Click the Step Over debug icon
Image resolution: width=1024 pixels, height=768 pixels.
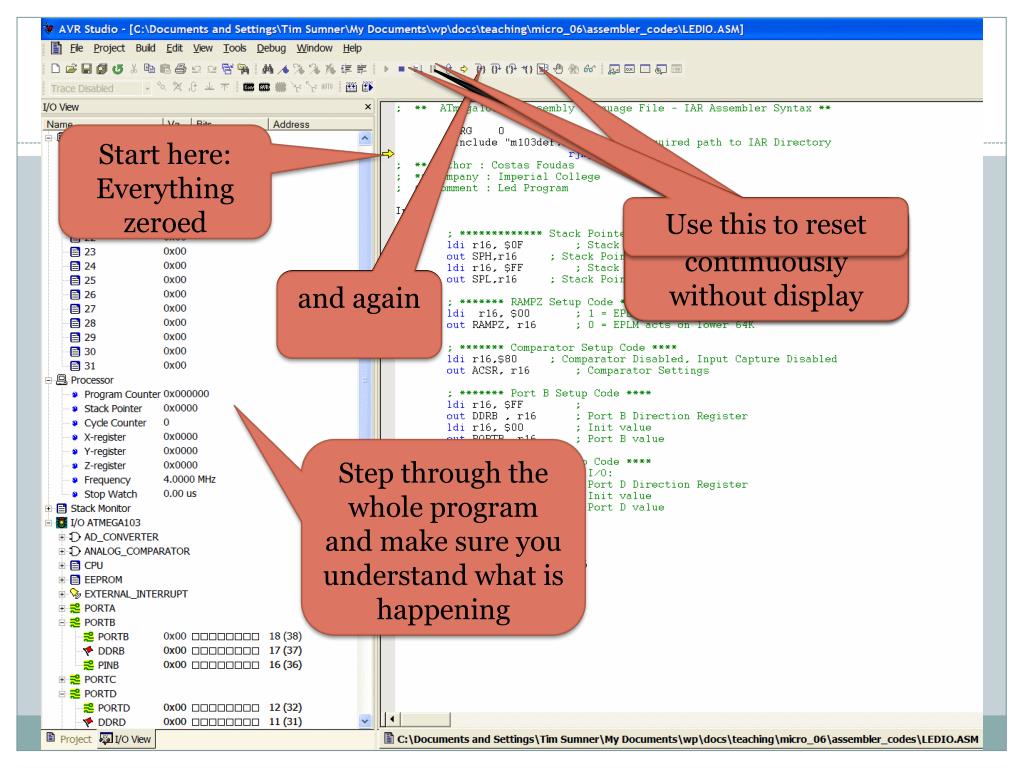(496, 69)
